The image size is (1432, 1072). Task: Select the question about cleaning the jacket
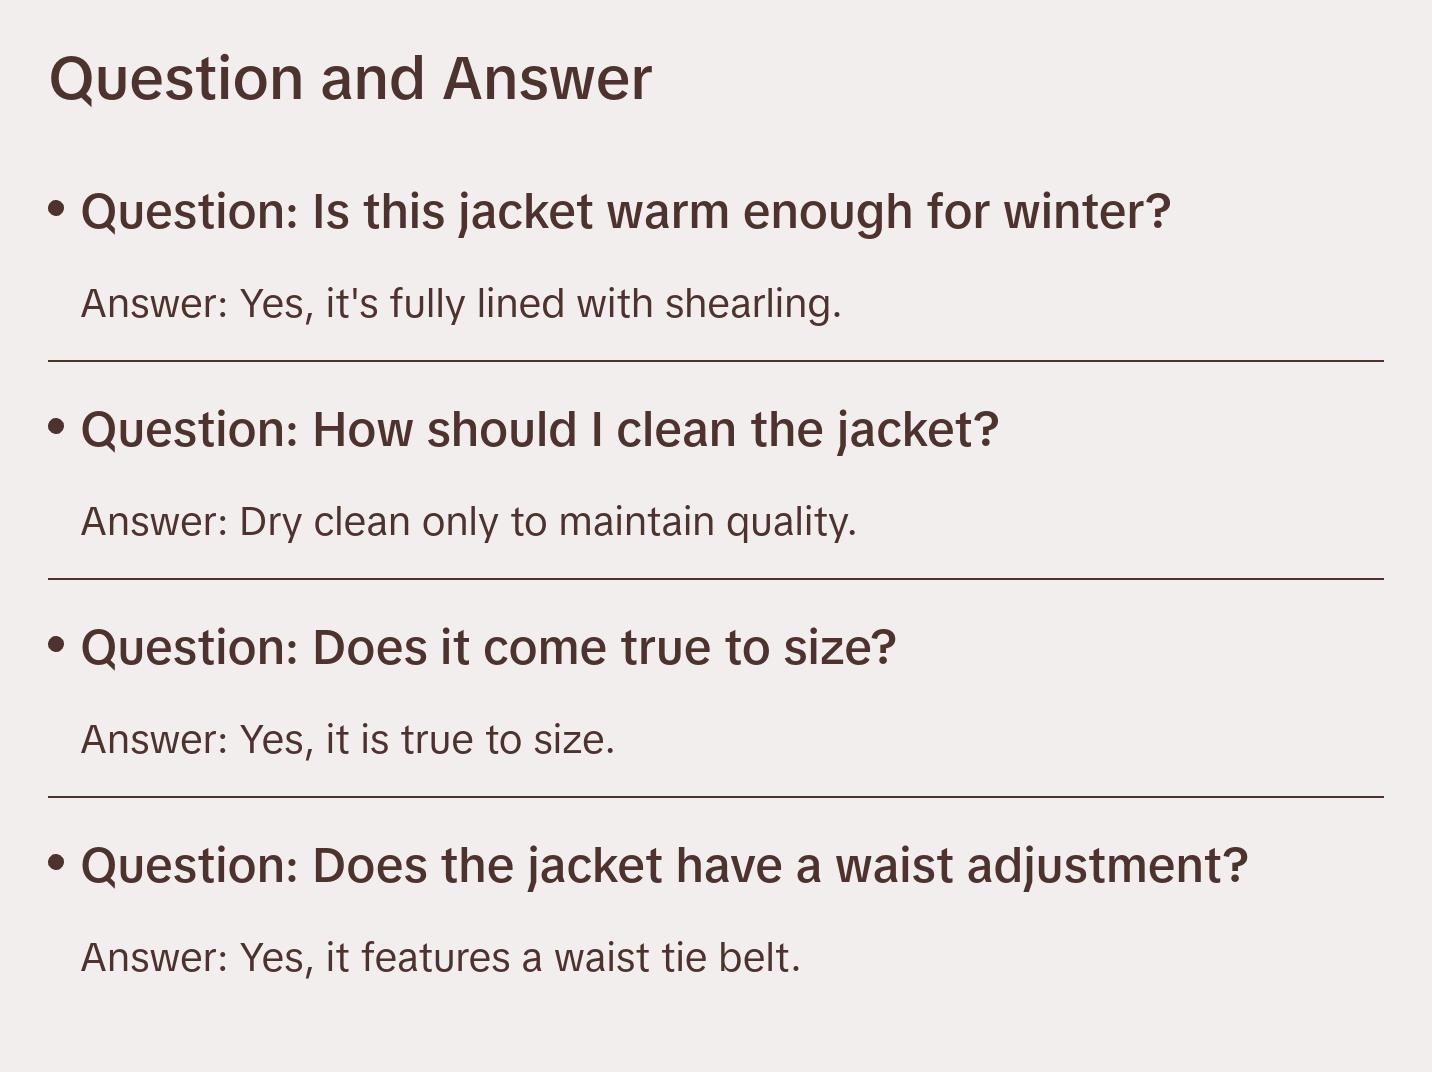point(540,430)
